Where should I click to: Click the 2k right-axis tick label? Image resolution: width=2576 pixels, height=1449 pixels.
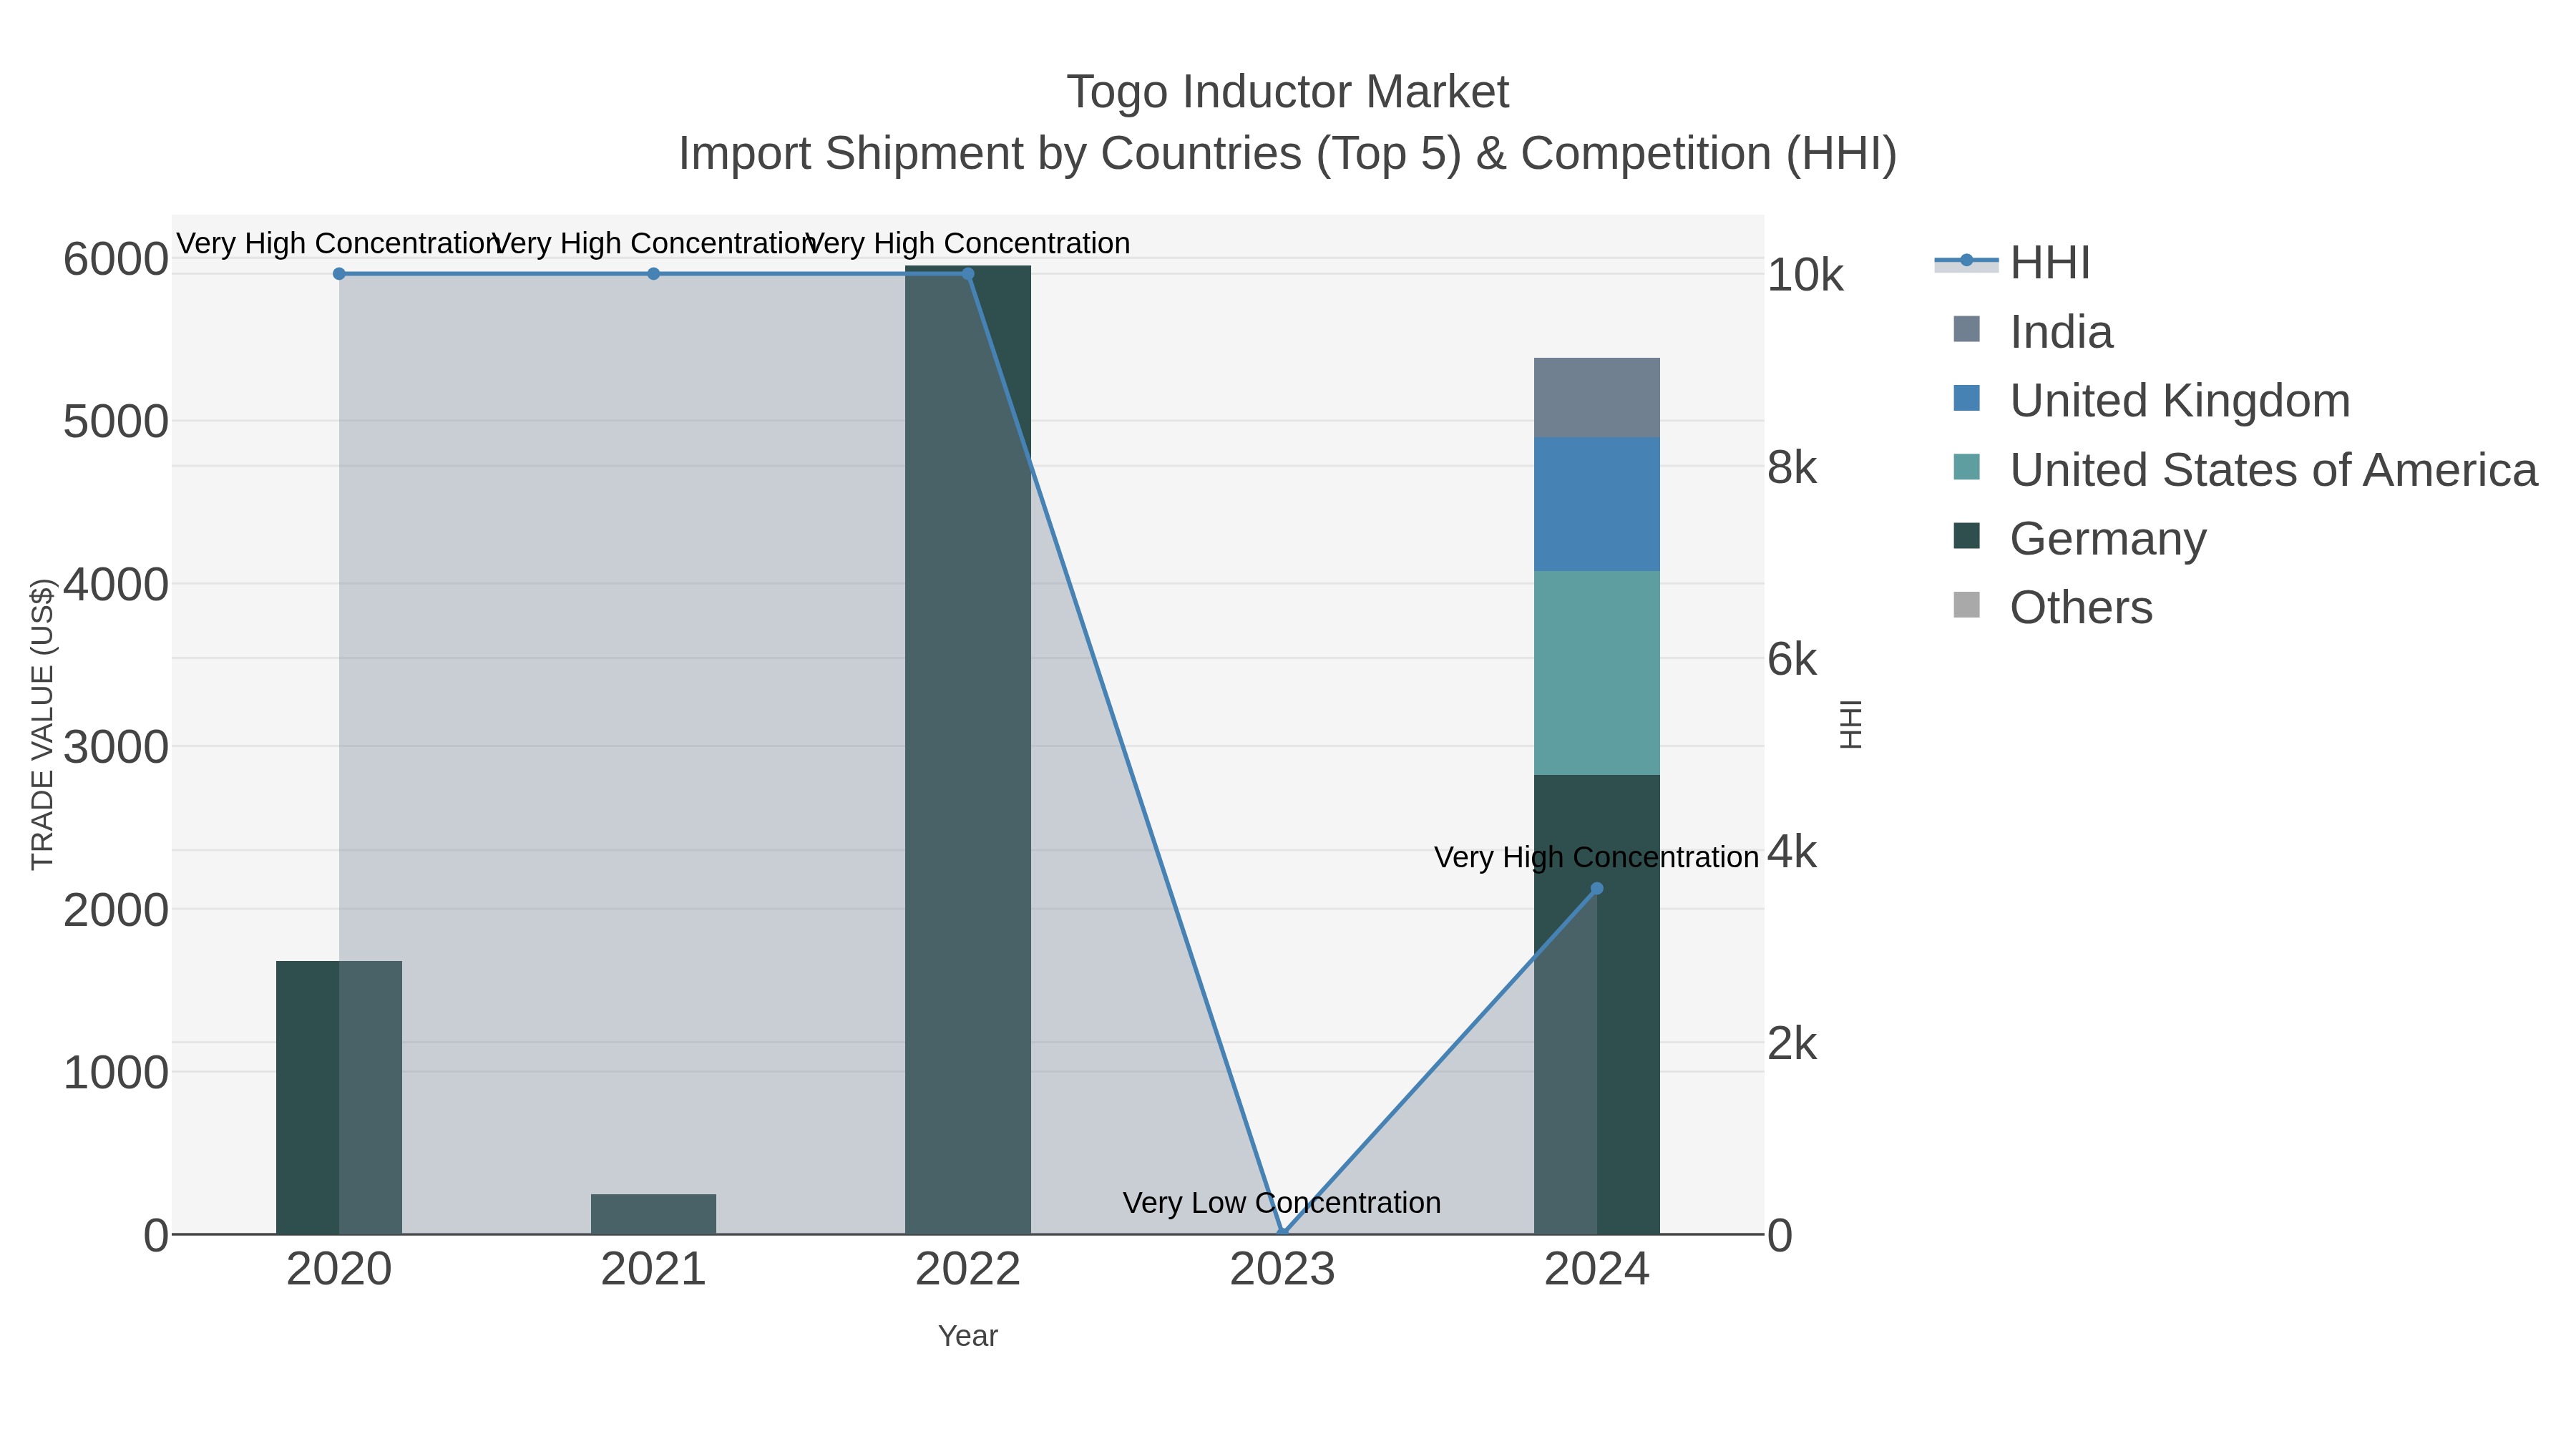coord(1792,1044)
